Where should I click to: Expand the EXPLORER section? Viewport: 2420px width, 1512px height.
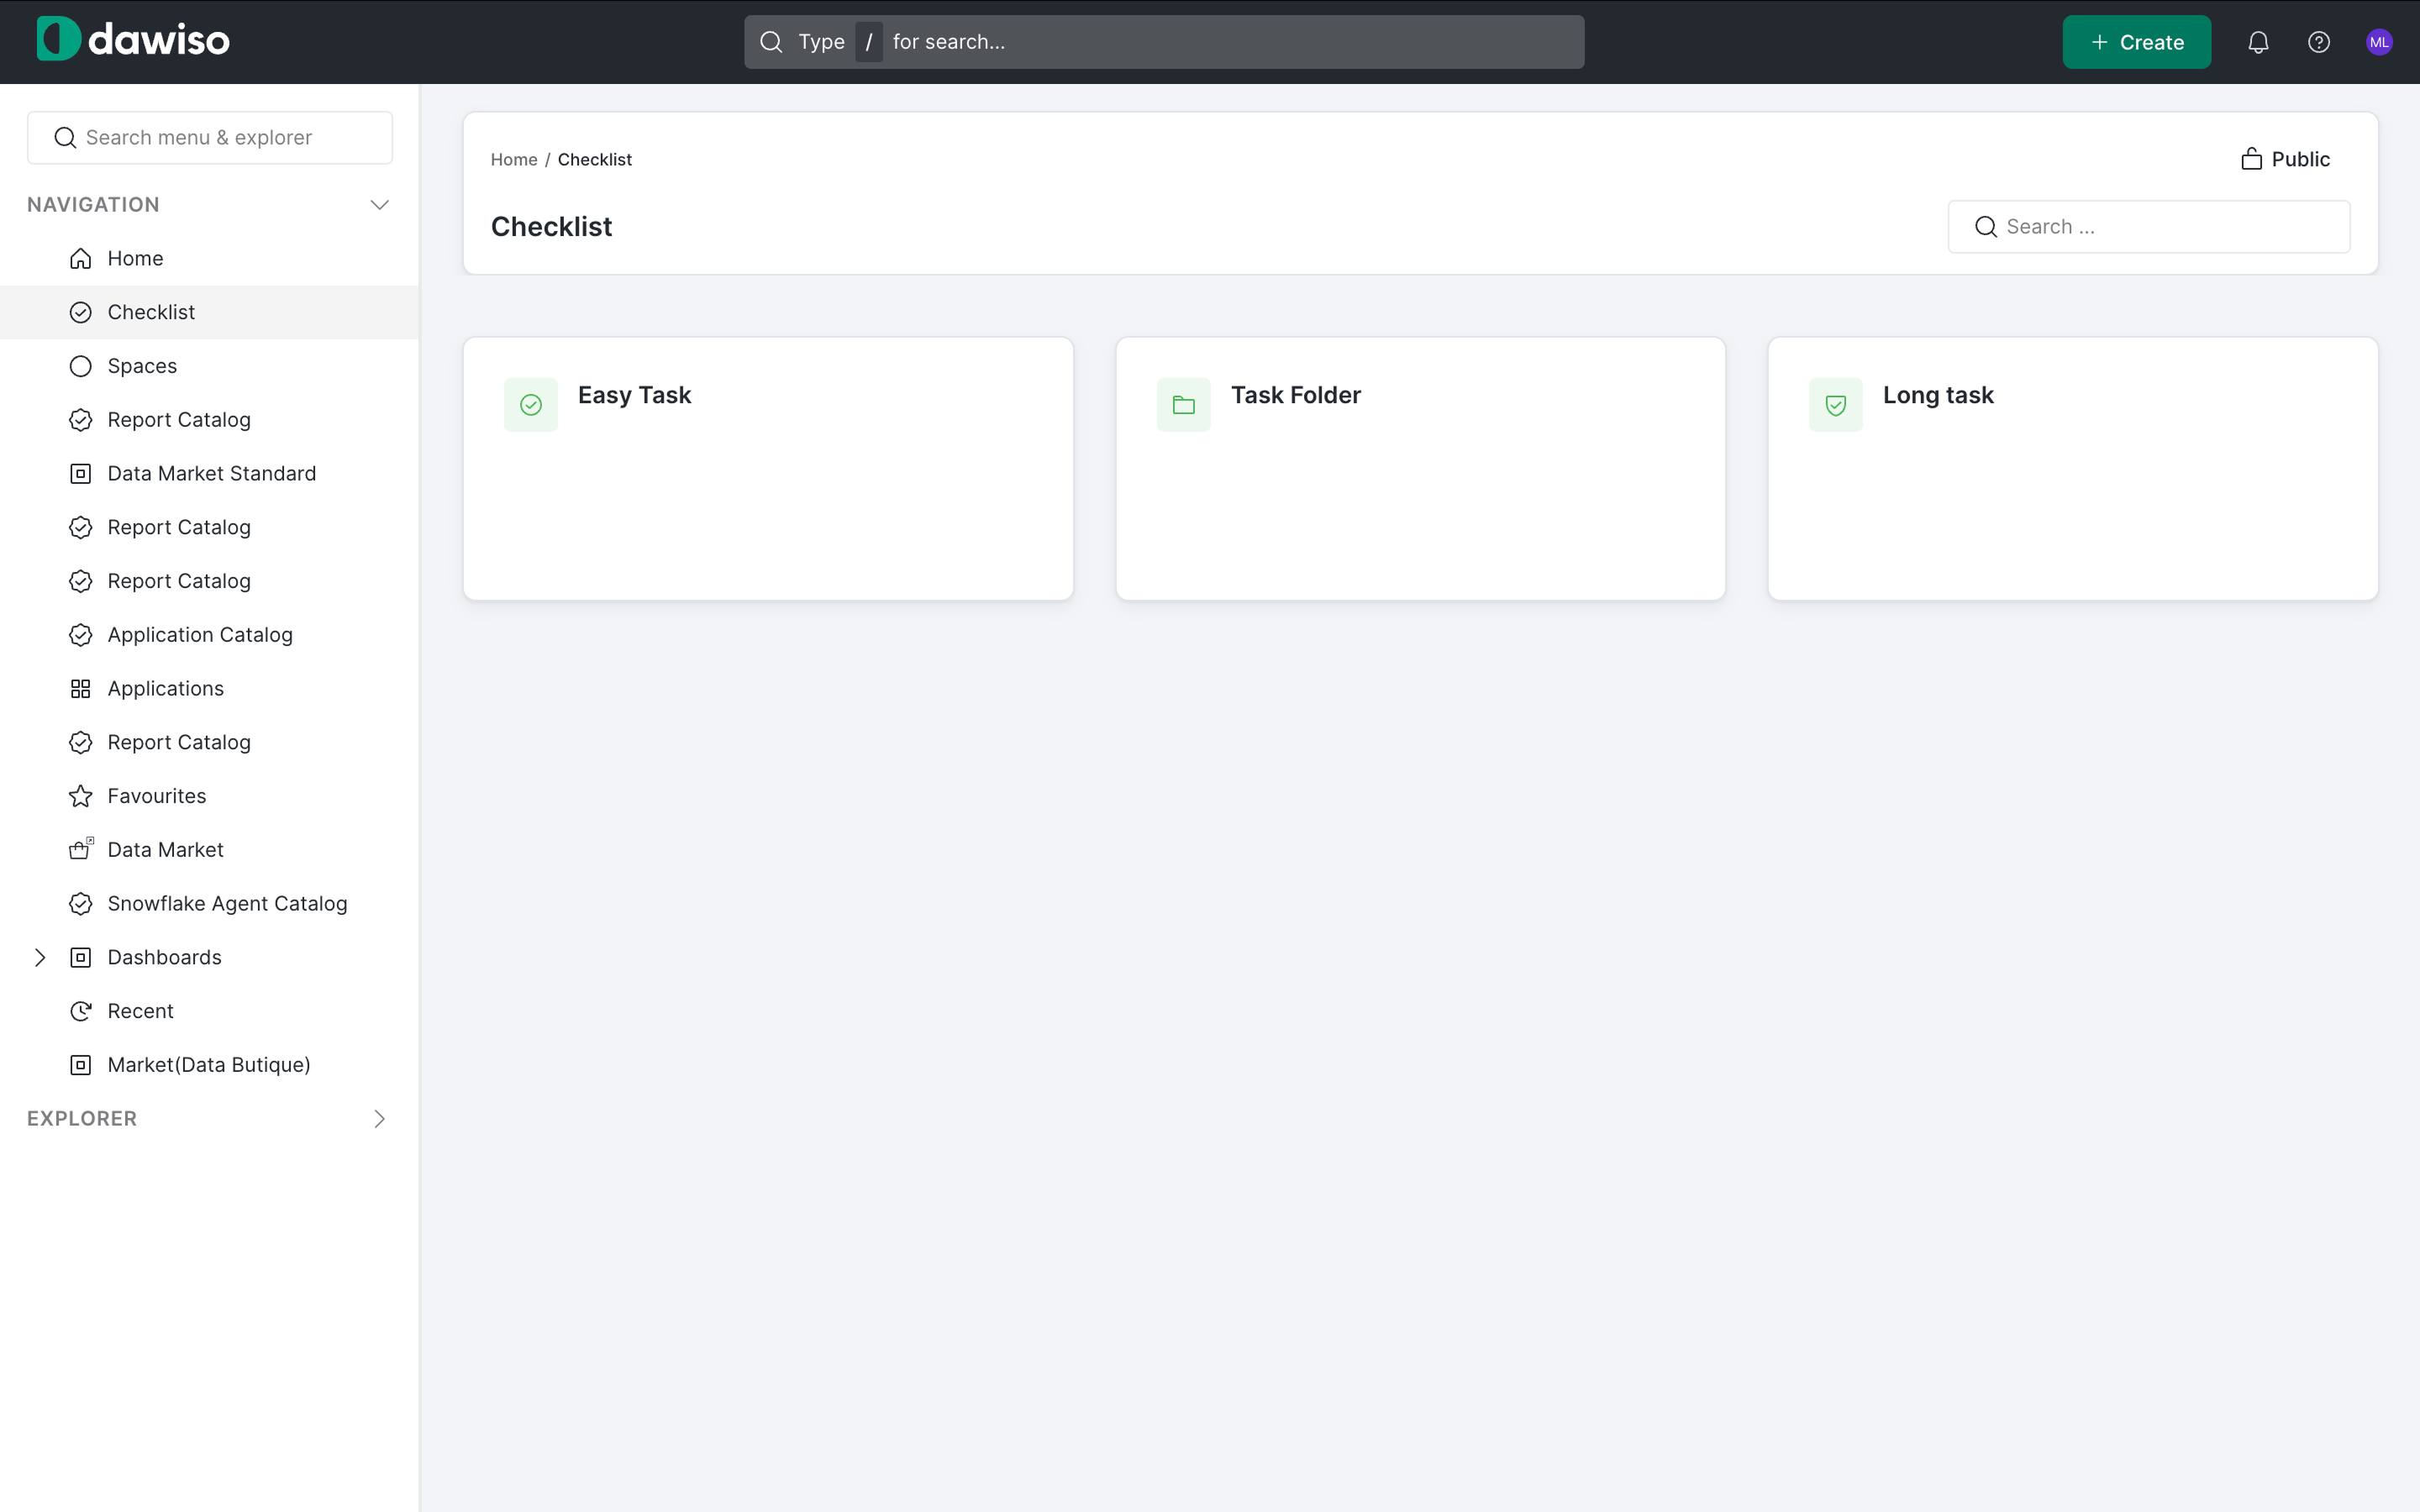[x=379, y=1119]
